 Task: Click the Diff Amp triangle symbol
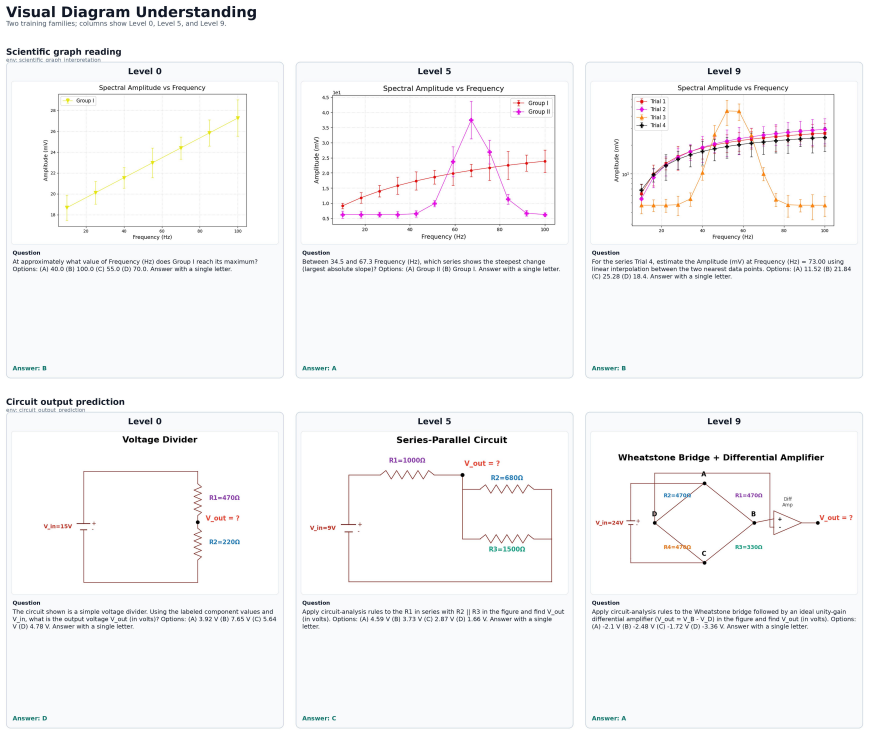tap(787, 523)
